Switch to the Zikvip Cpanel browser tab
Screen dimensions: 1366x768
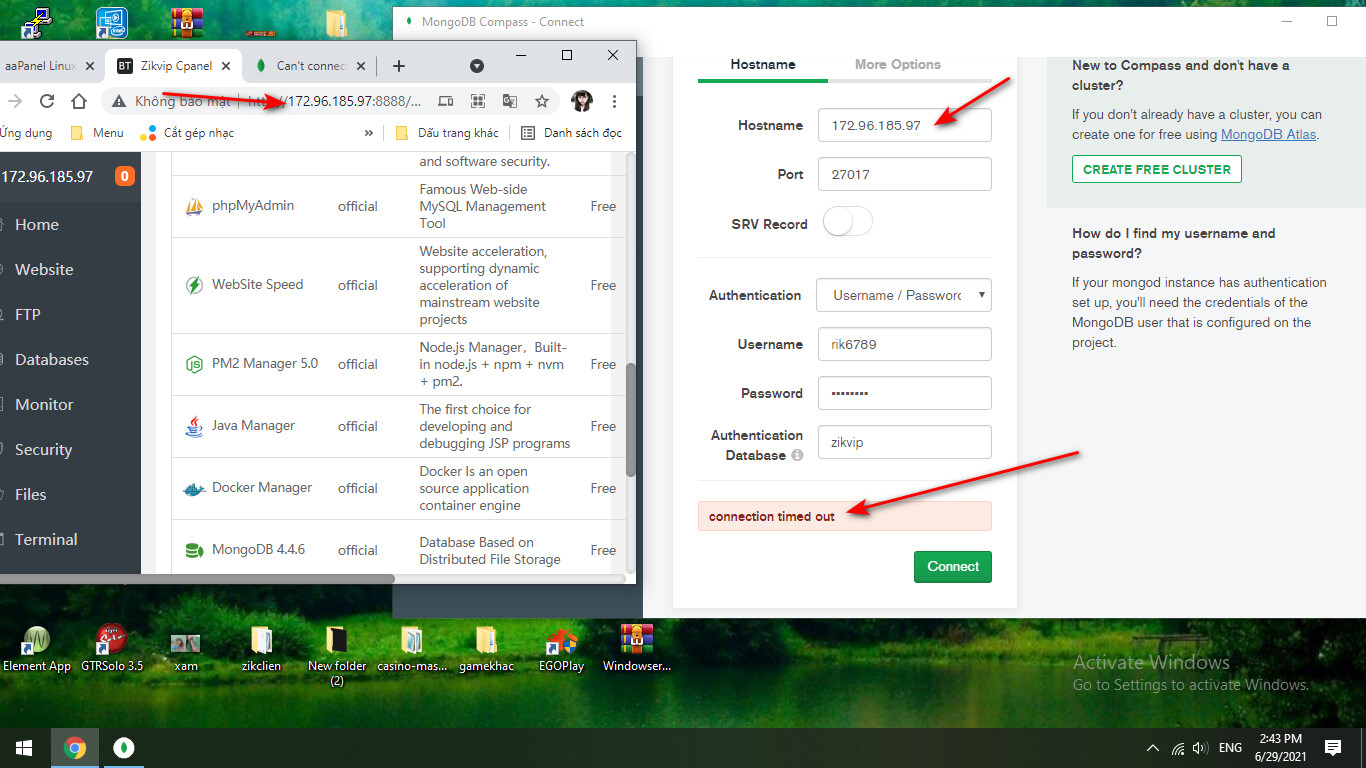point(165,66)
